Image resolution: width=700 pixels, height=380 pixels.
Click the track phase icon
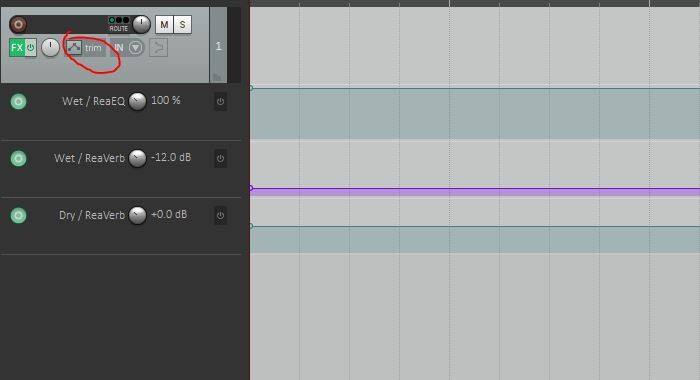(x=158, y=47)
